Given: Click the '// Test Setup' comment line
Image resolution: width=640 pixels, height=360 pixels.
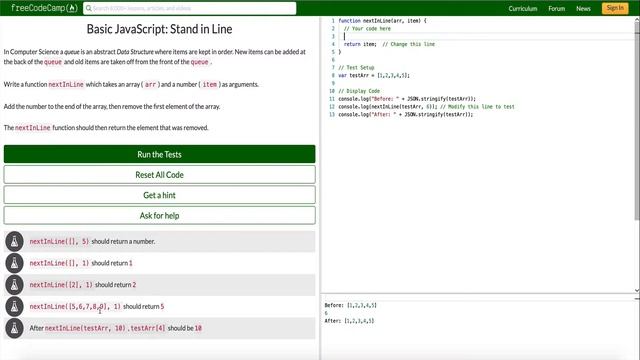Looking at the screenshot, I should 356,67.
